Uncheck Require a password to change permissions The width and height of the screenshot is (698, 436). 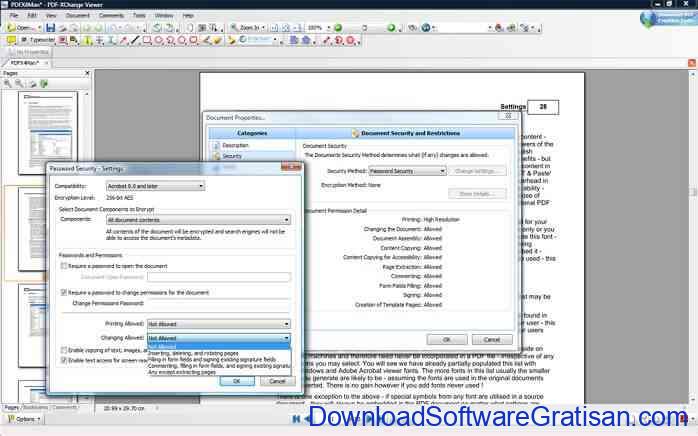coord(64,293)
